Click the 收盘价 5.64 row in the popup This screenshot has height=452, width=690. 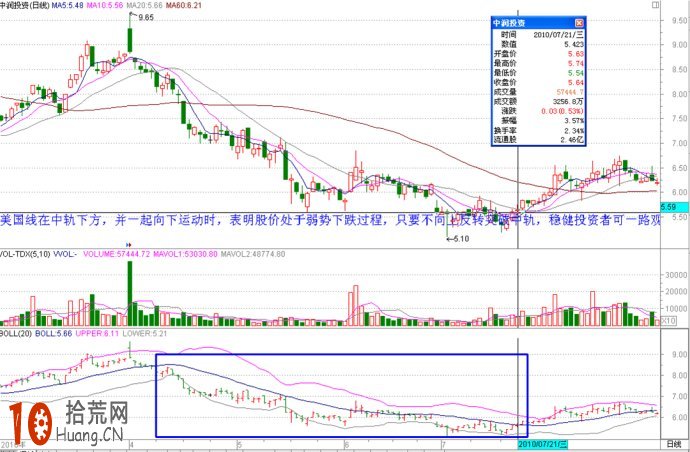(x=538, y=82)
